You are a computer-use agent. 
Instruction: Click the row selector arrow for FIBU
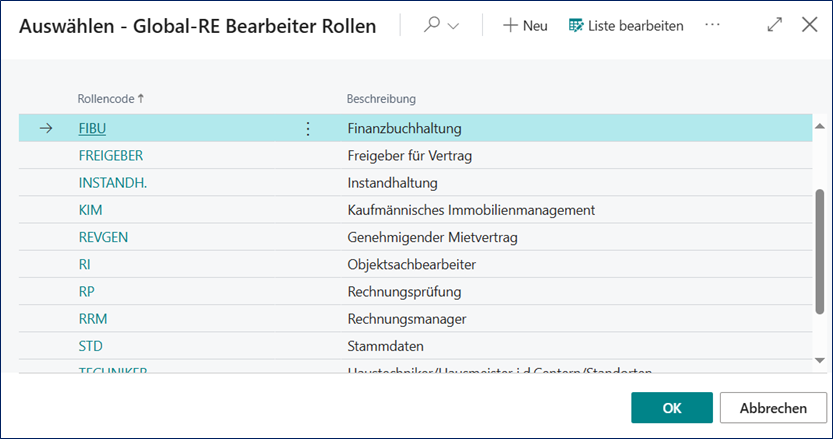point(45,129)
